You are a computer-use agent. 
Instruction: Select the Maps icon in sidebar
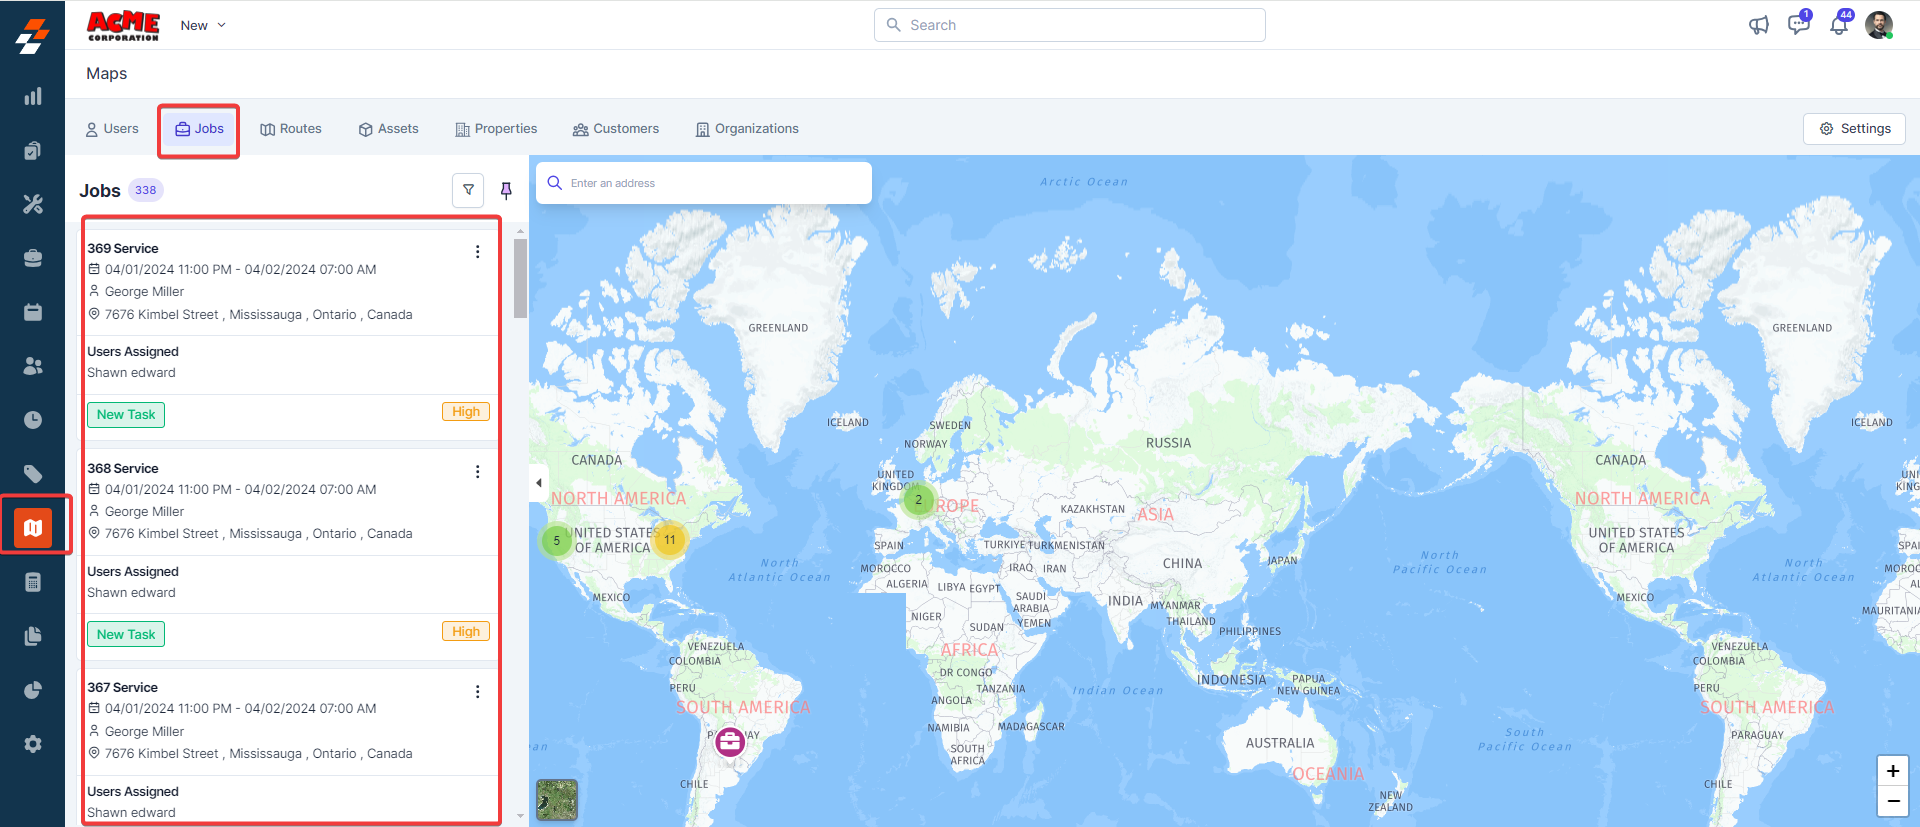33,527
